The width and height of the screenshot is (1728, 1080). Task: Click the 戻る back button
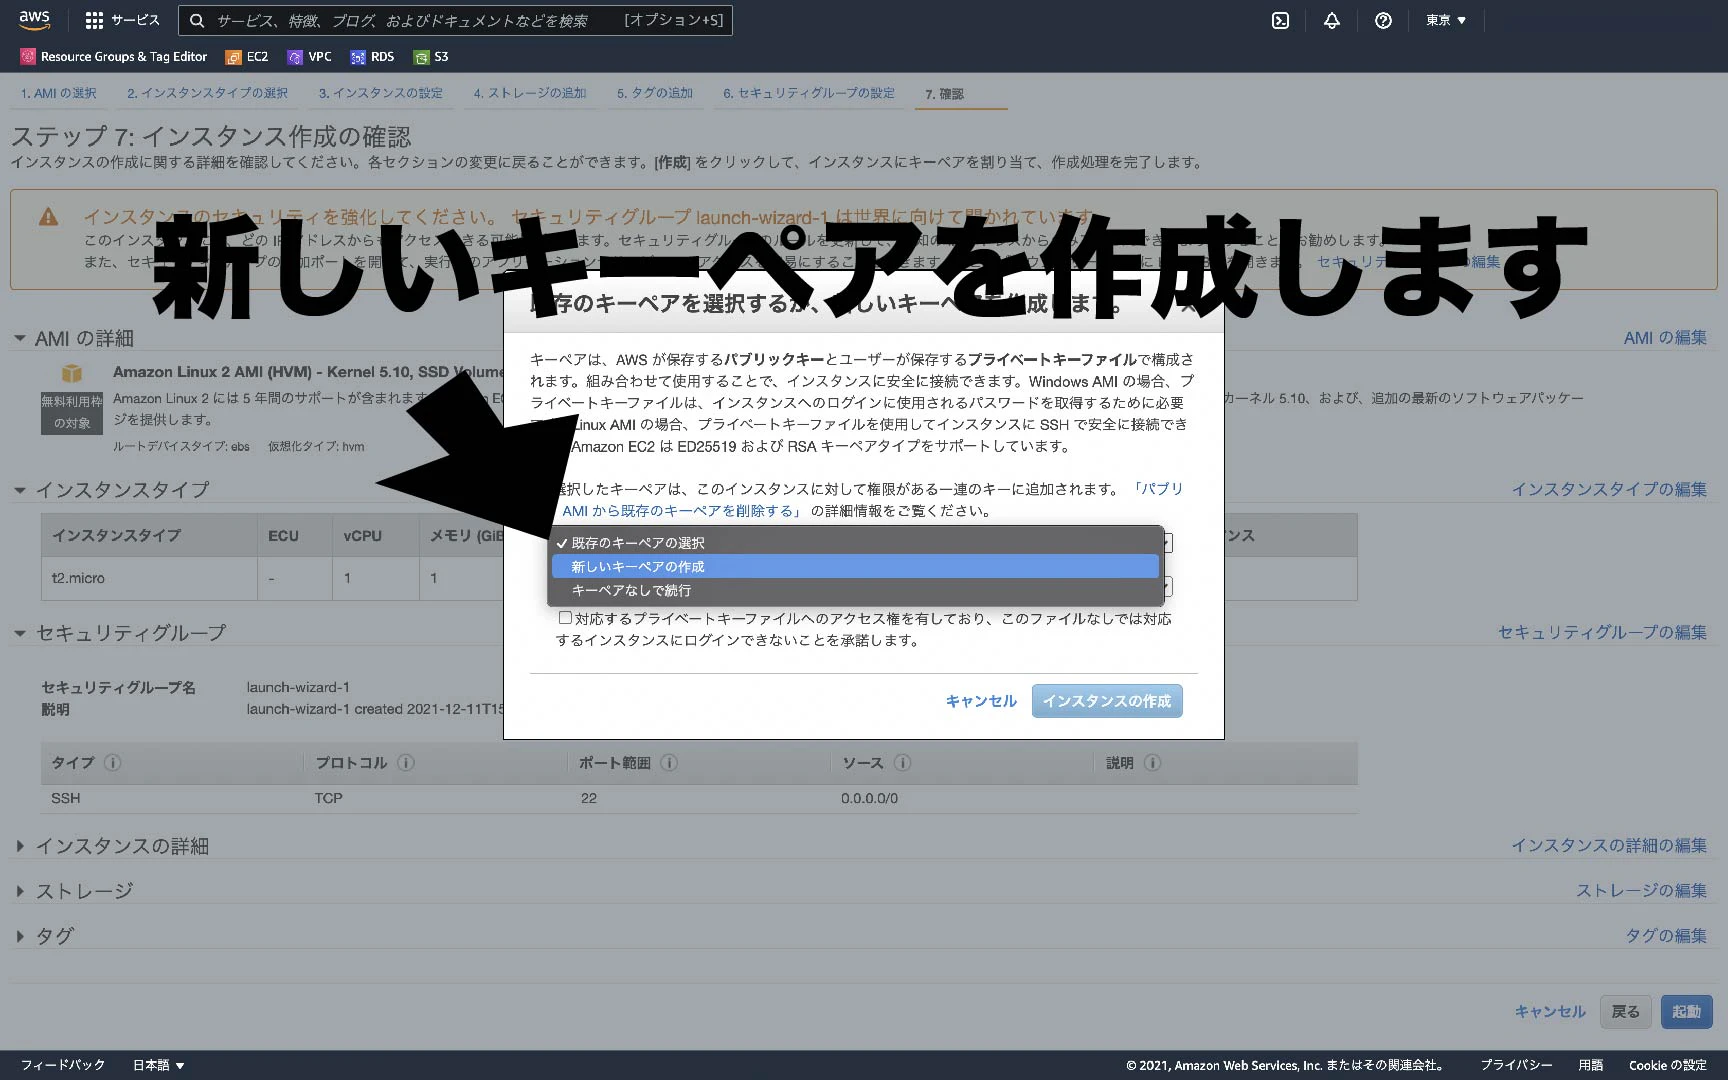1625,1011
